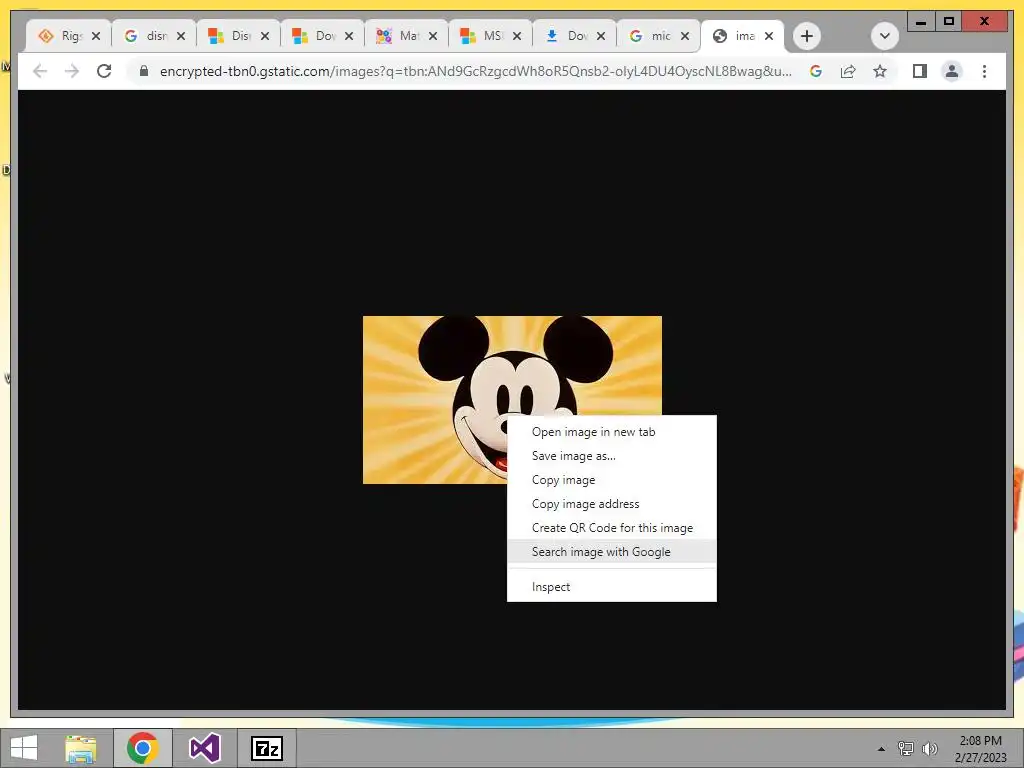The height and width of the screenshot is (768, 1024).
Task: Open a new tab with plus button
Action: [807, 36]
